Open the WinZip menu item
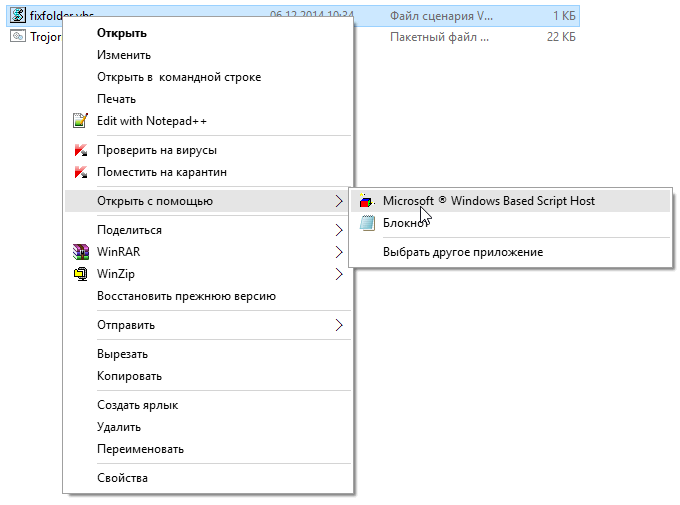 [x=208, y=274]
